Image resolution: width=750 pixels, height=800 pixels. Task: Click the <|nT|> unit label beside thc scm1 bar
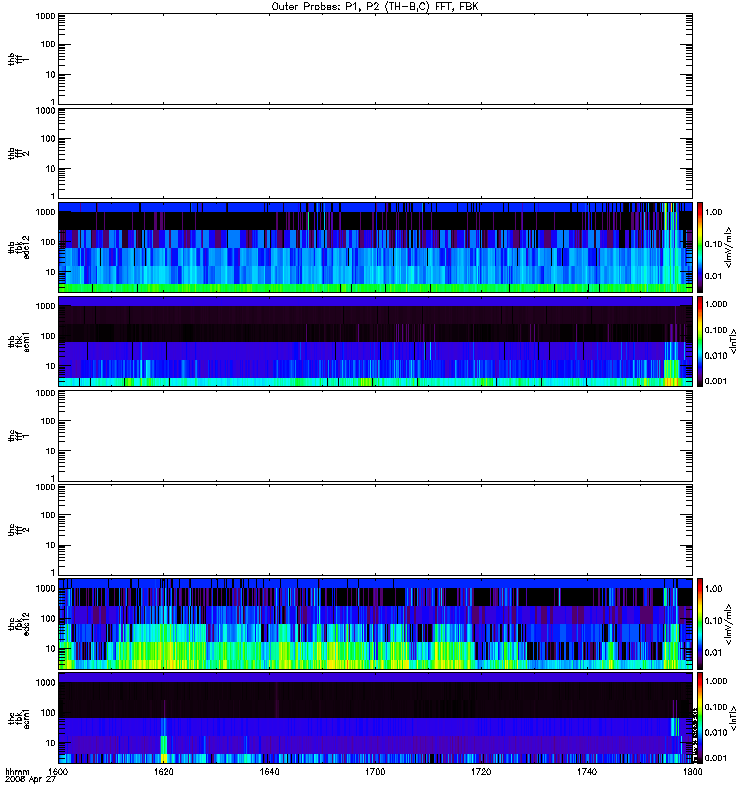pyautogui.click(x=734, y=718)
